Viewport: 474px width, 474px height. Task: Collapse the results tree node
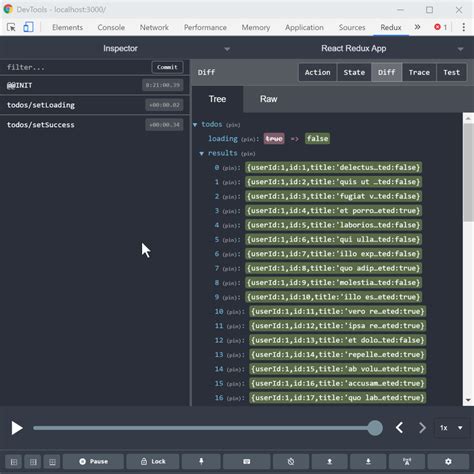coord(201,153)
